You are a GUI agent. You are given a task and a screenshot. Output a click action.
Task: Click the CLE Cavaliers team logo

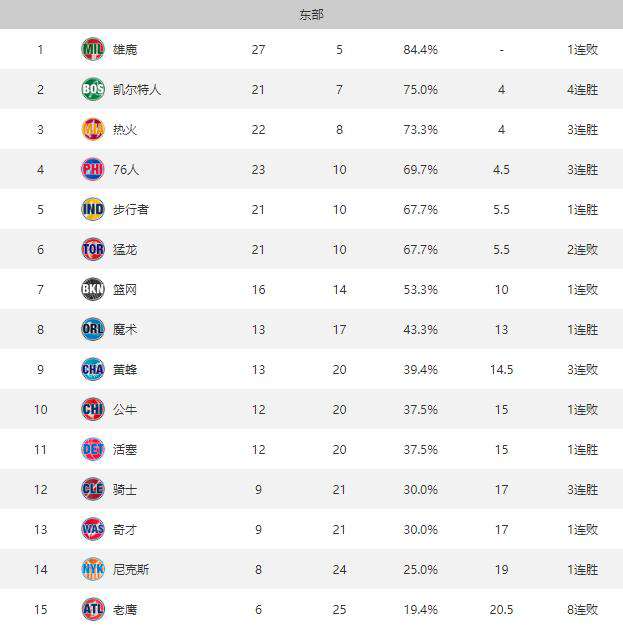[93, 489]
